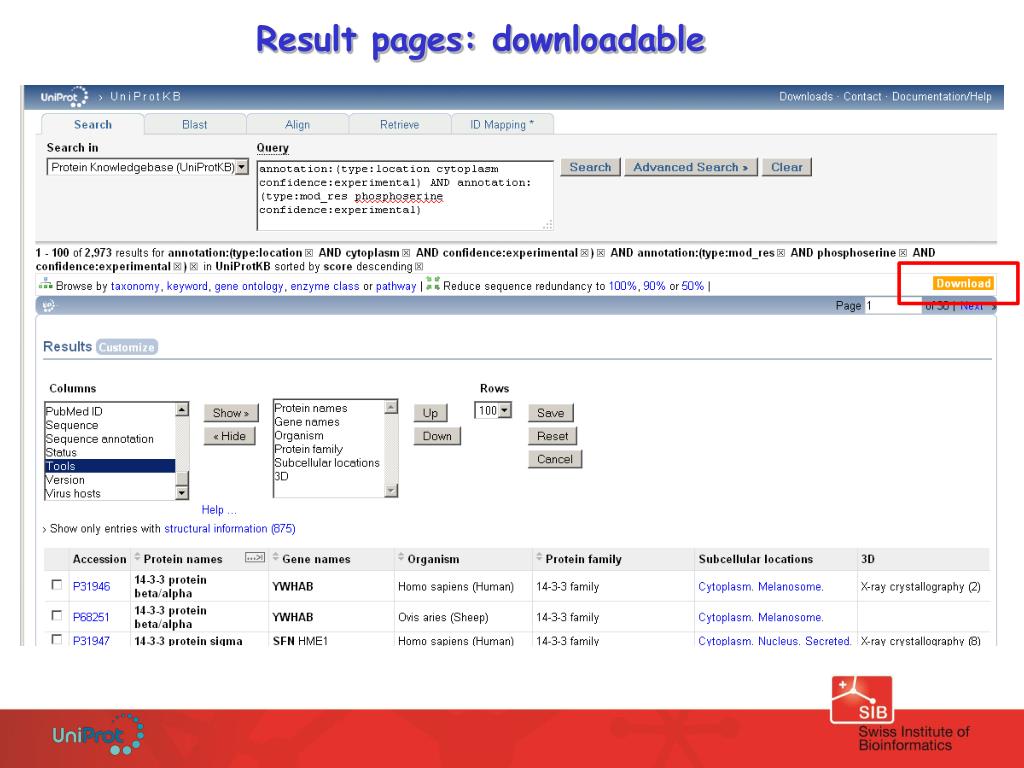Expand Show only entries with structural information

pyautogui.click(x=44, y=529)
